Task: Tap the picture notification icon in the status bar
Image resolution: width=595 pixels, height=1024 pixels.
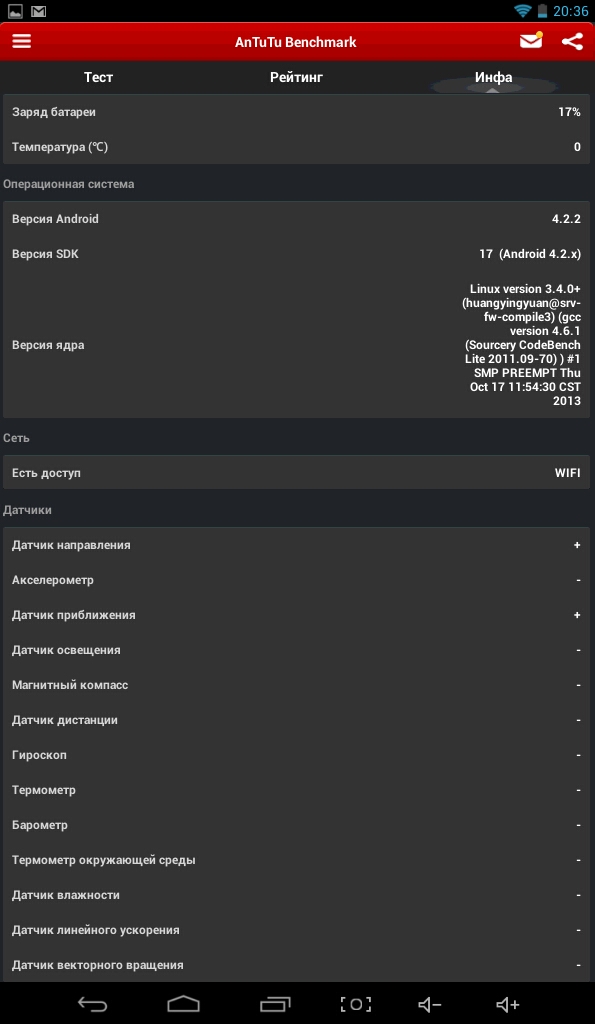Action: click(15, 11)
